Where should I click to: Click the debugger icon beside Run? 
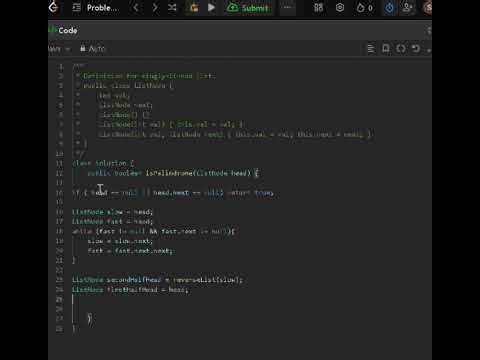click(194, 8)
